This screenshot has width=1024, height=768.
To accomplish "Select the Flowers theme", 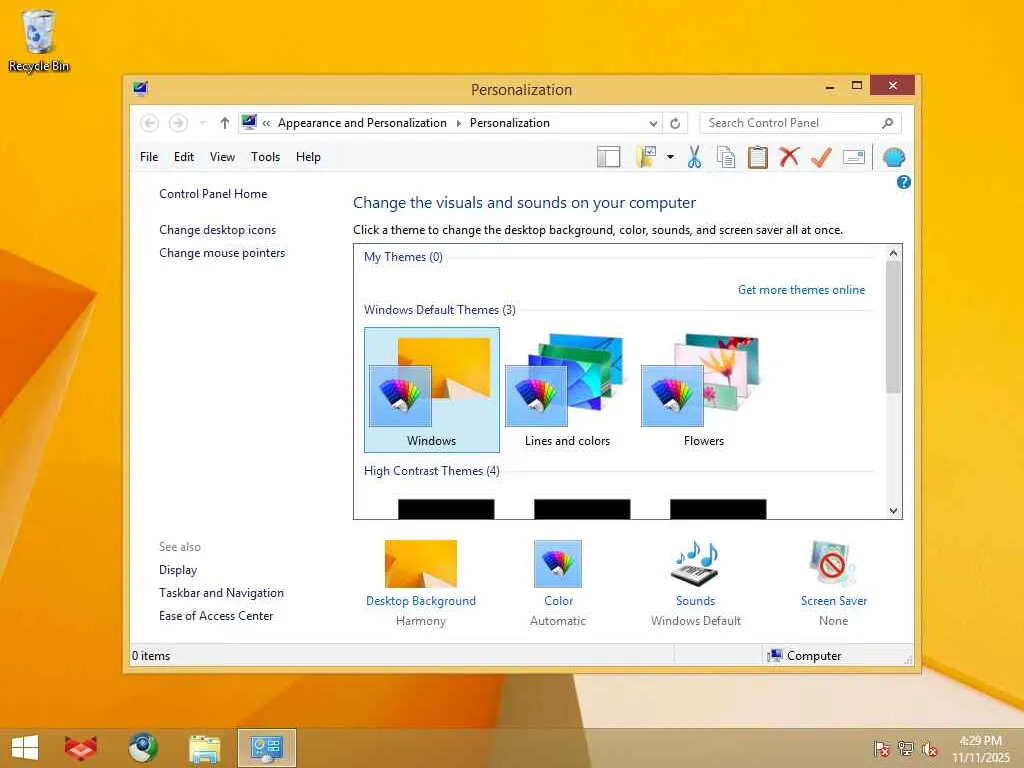I will click(703, 390).
